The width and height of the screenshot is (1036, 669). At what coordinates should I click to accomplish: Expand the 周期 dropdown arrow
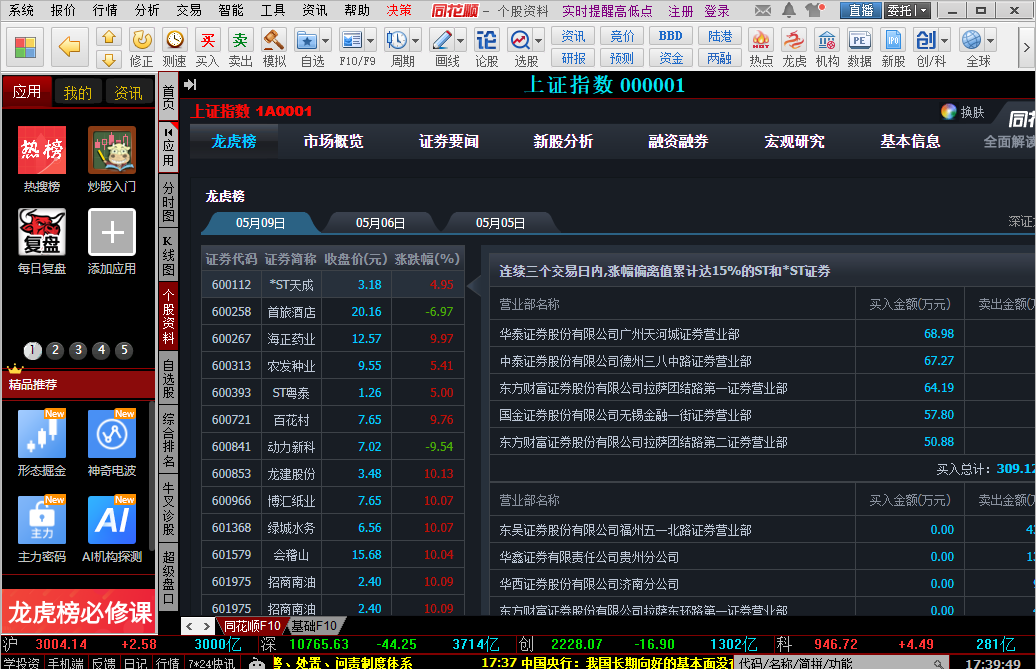pos(416,41)
